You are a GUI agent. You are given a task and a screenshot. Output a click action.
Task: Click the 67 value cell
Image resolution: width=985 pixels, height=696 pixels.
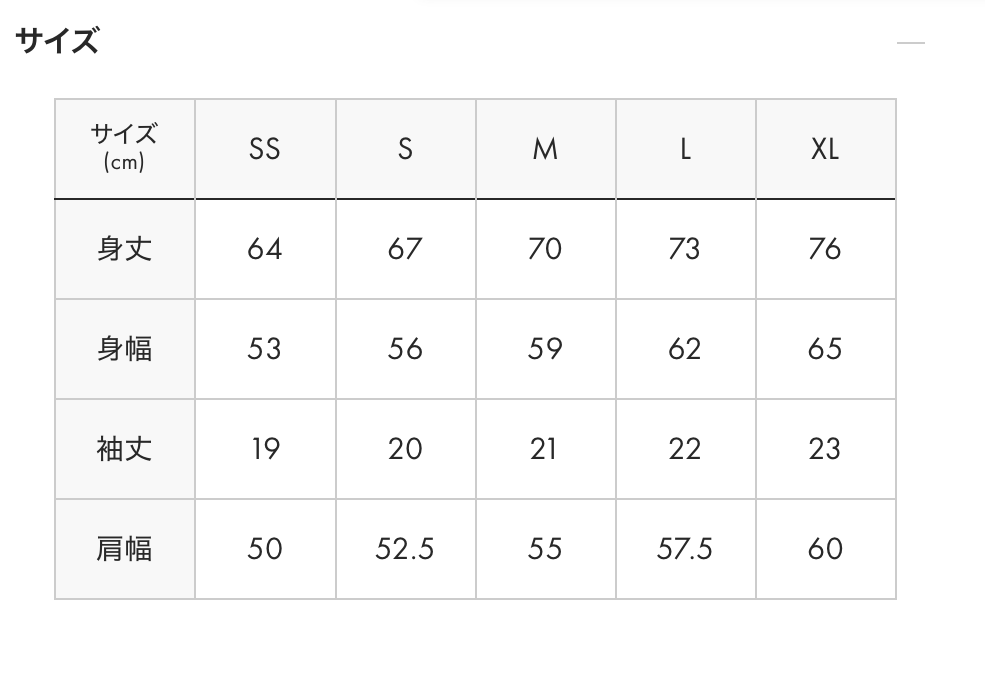coord(405,249)
